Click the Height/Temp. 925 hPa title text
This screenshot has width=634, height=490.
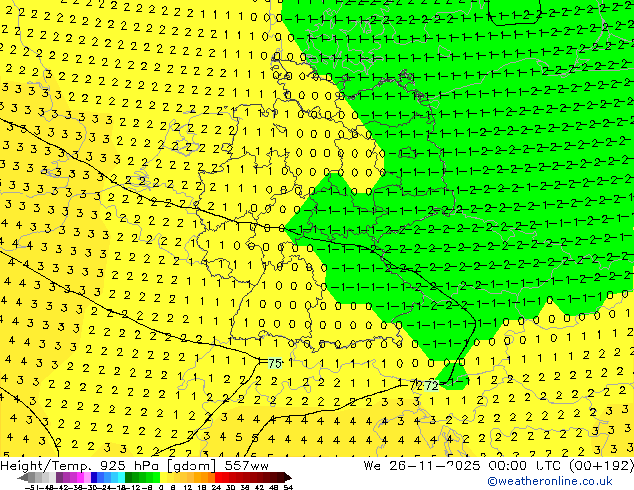(x=80, y=466)
